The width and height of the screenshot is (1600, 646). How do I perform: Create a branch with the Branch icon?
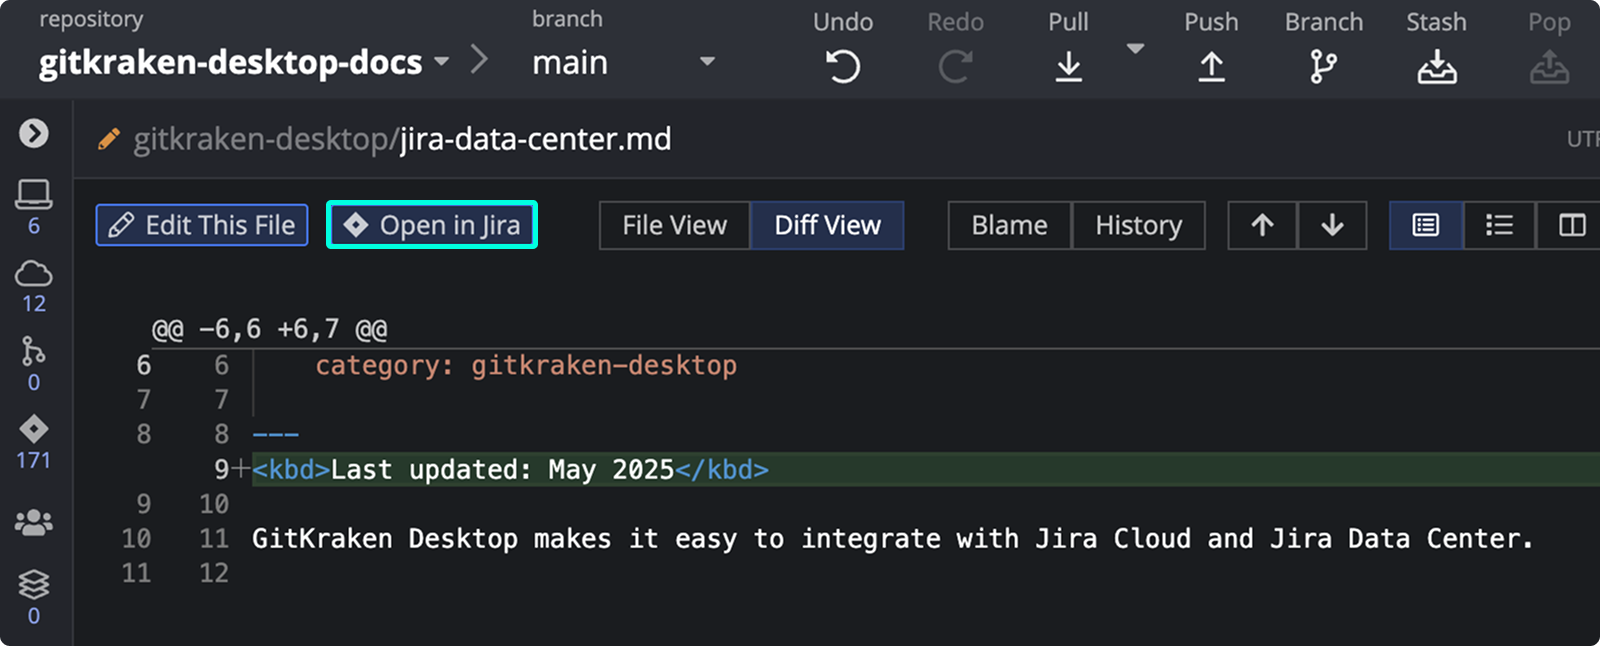click(1323, 67)
